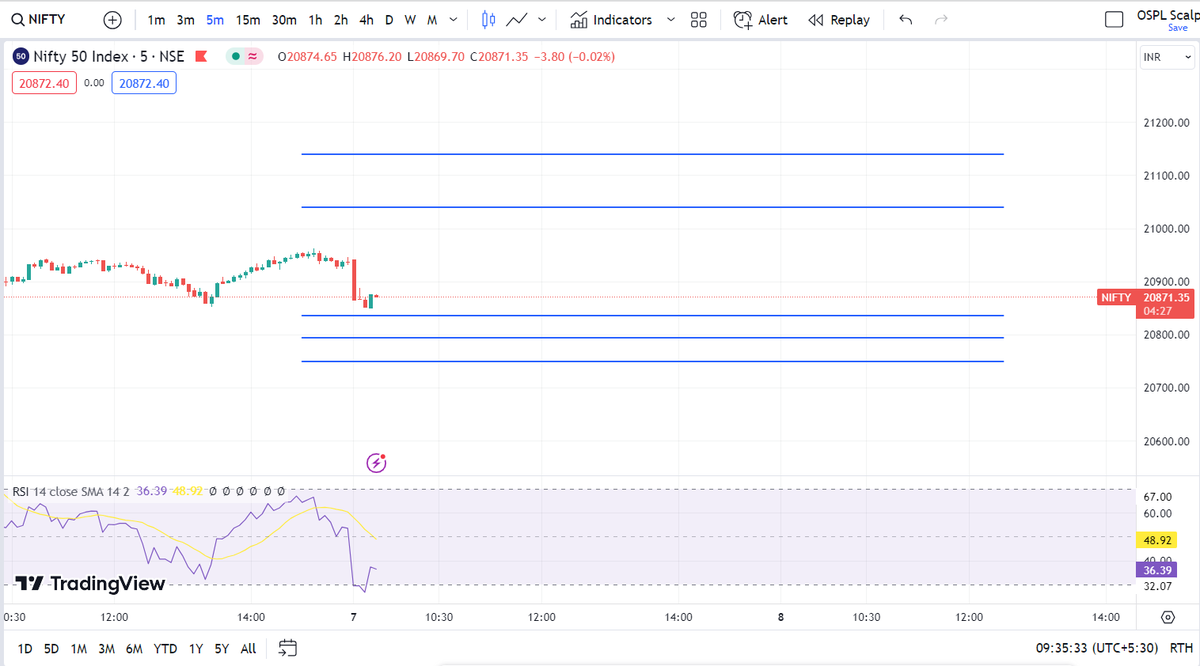
Task: Open chart time axis settings gear
Action: tap(1167, 617)
